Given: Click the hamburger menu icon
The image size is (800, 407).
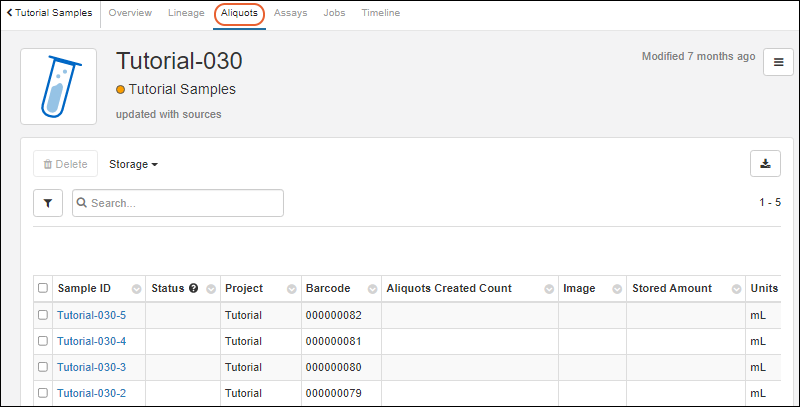Looking at the screenshot, I should 778,62.
